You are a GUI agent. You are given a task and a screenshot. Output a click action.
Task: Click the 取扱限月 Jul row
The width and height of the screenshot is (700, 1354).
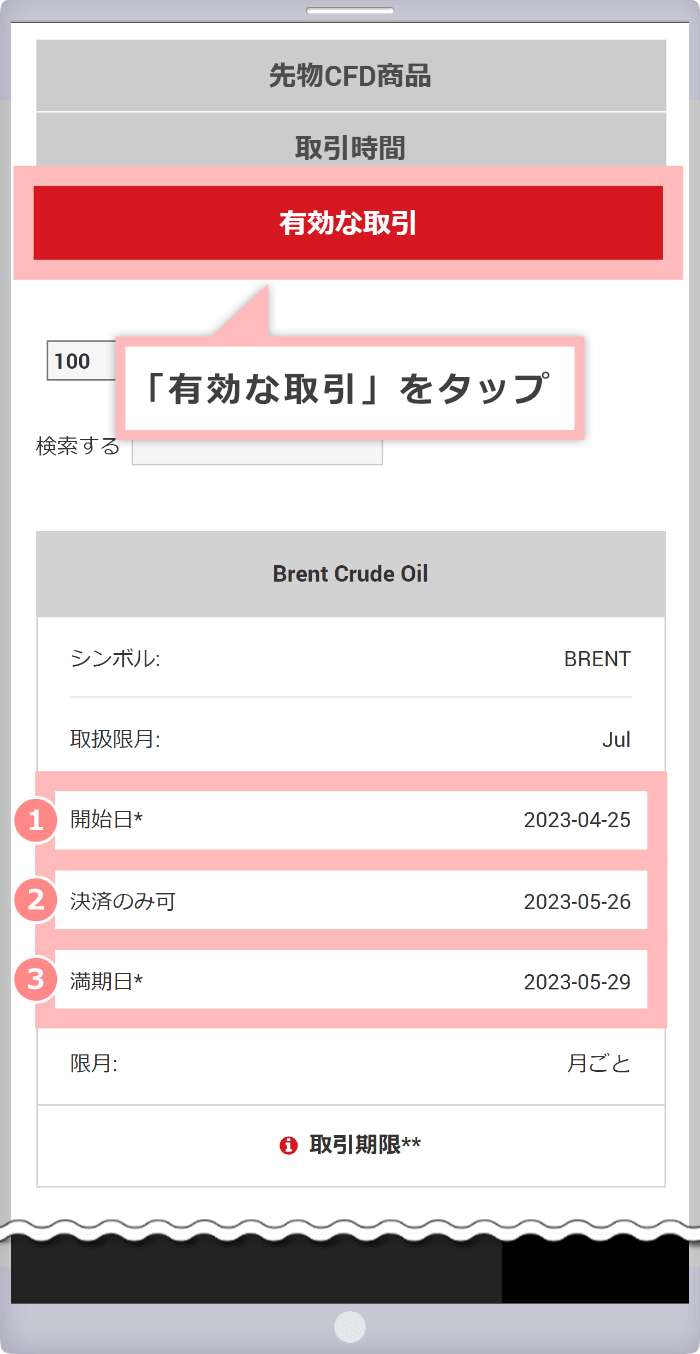pos(350,740)
